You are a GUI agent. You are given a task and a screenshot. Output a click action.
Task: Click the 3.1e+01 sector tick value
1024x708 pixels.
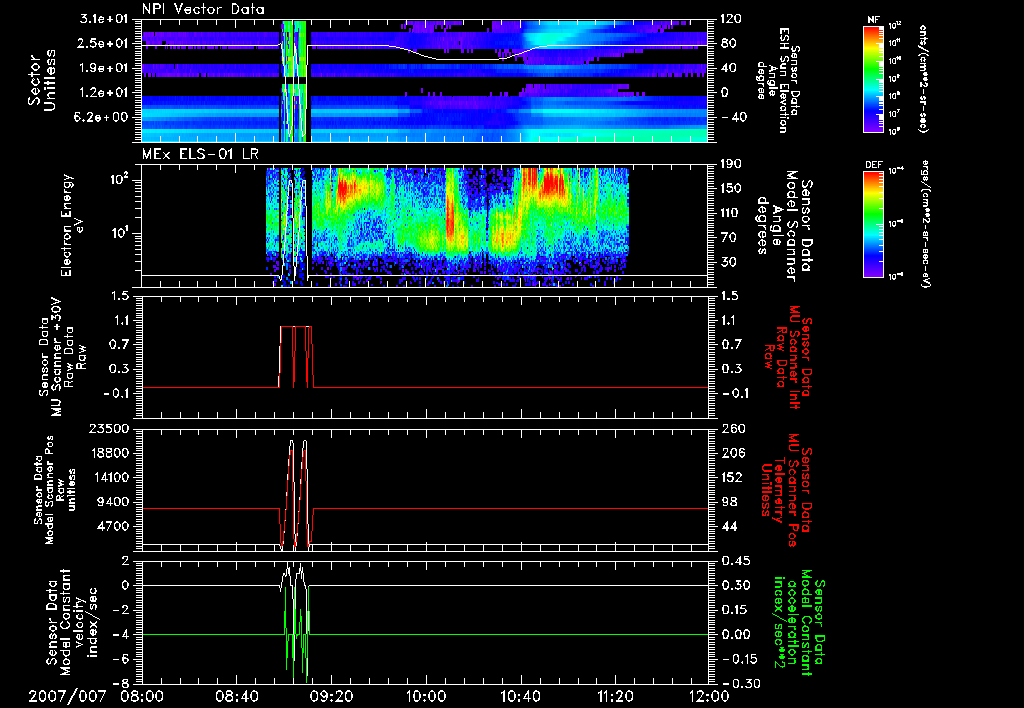pyautogui.click(x=103, y=18)
